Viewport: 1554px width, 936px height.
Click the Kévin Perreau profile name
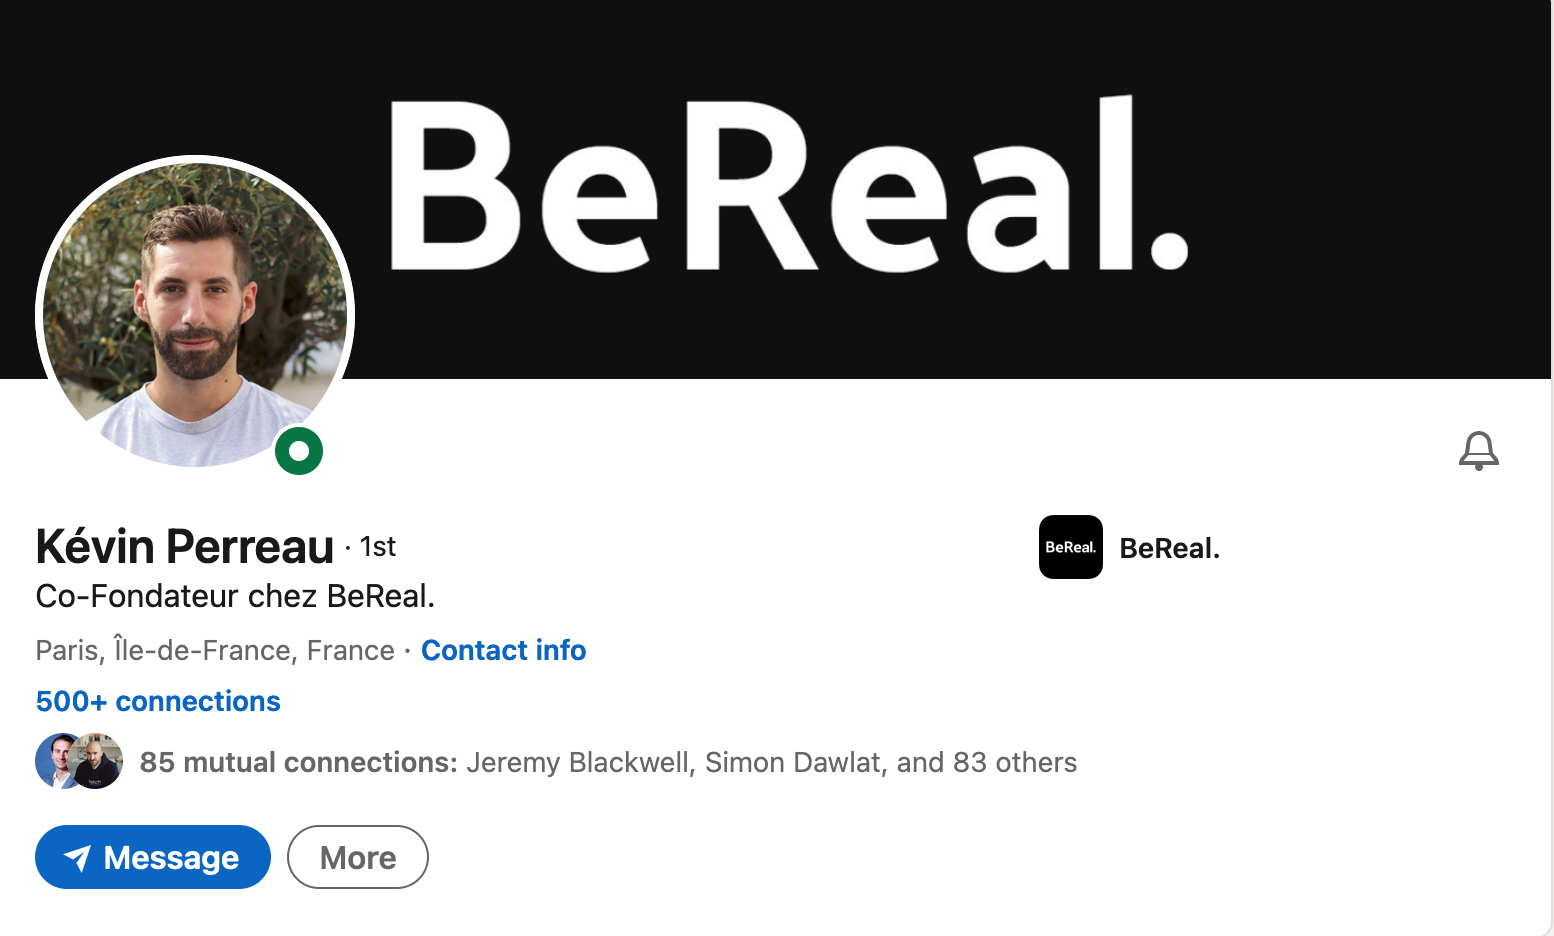click(185, 547)
